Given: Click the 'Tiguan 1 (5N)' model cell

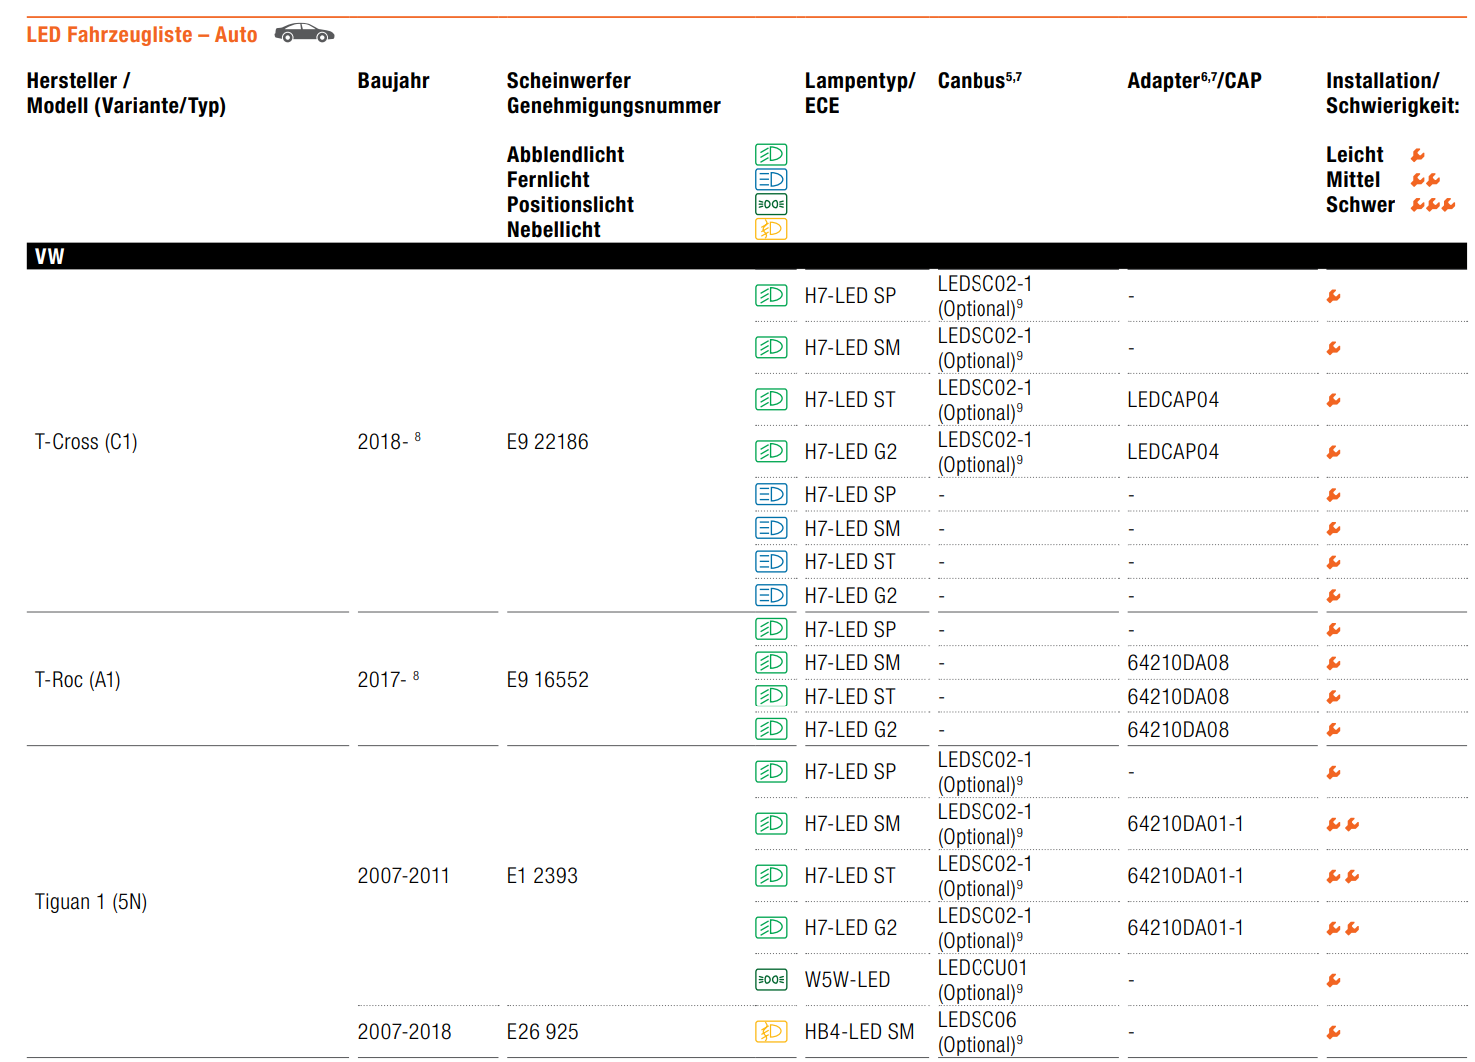Looking at the screenshot, I should (91, 902).
